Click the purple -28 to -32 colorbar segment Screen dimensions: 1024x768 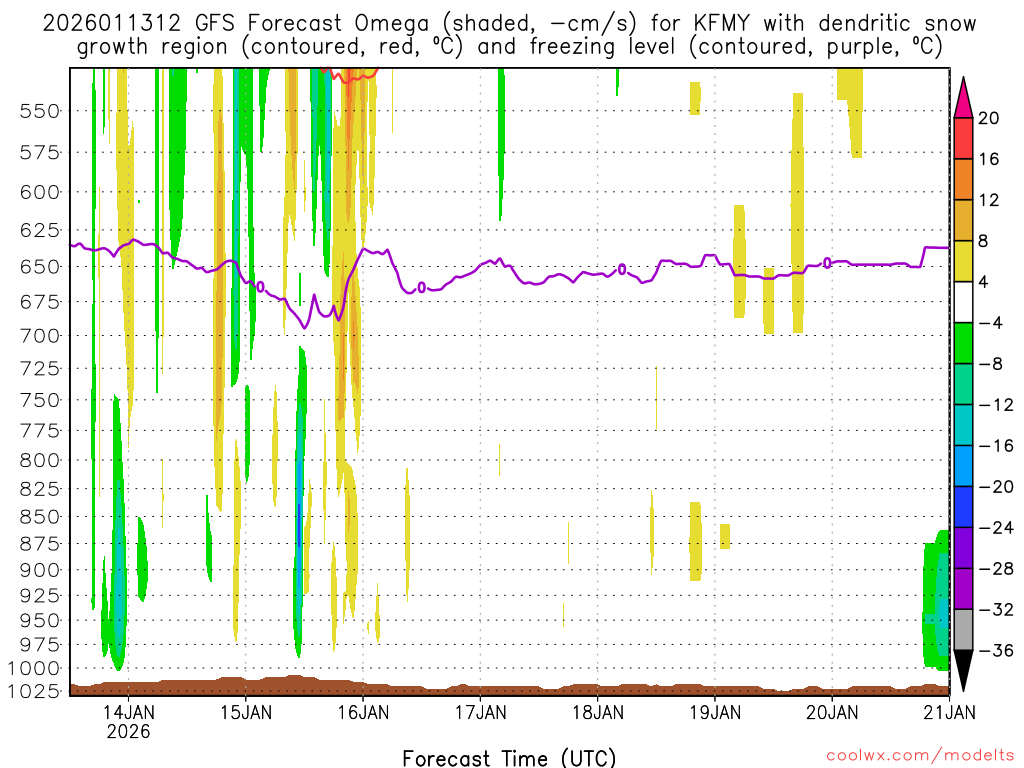pos(963,588)
